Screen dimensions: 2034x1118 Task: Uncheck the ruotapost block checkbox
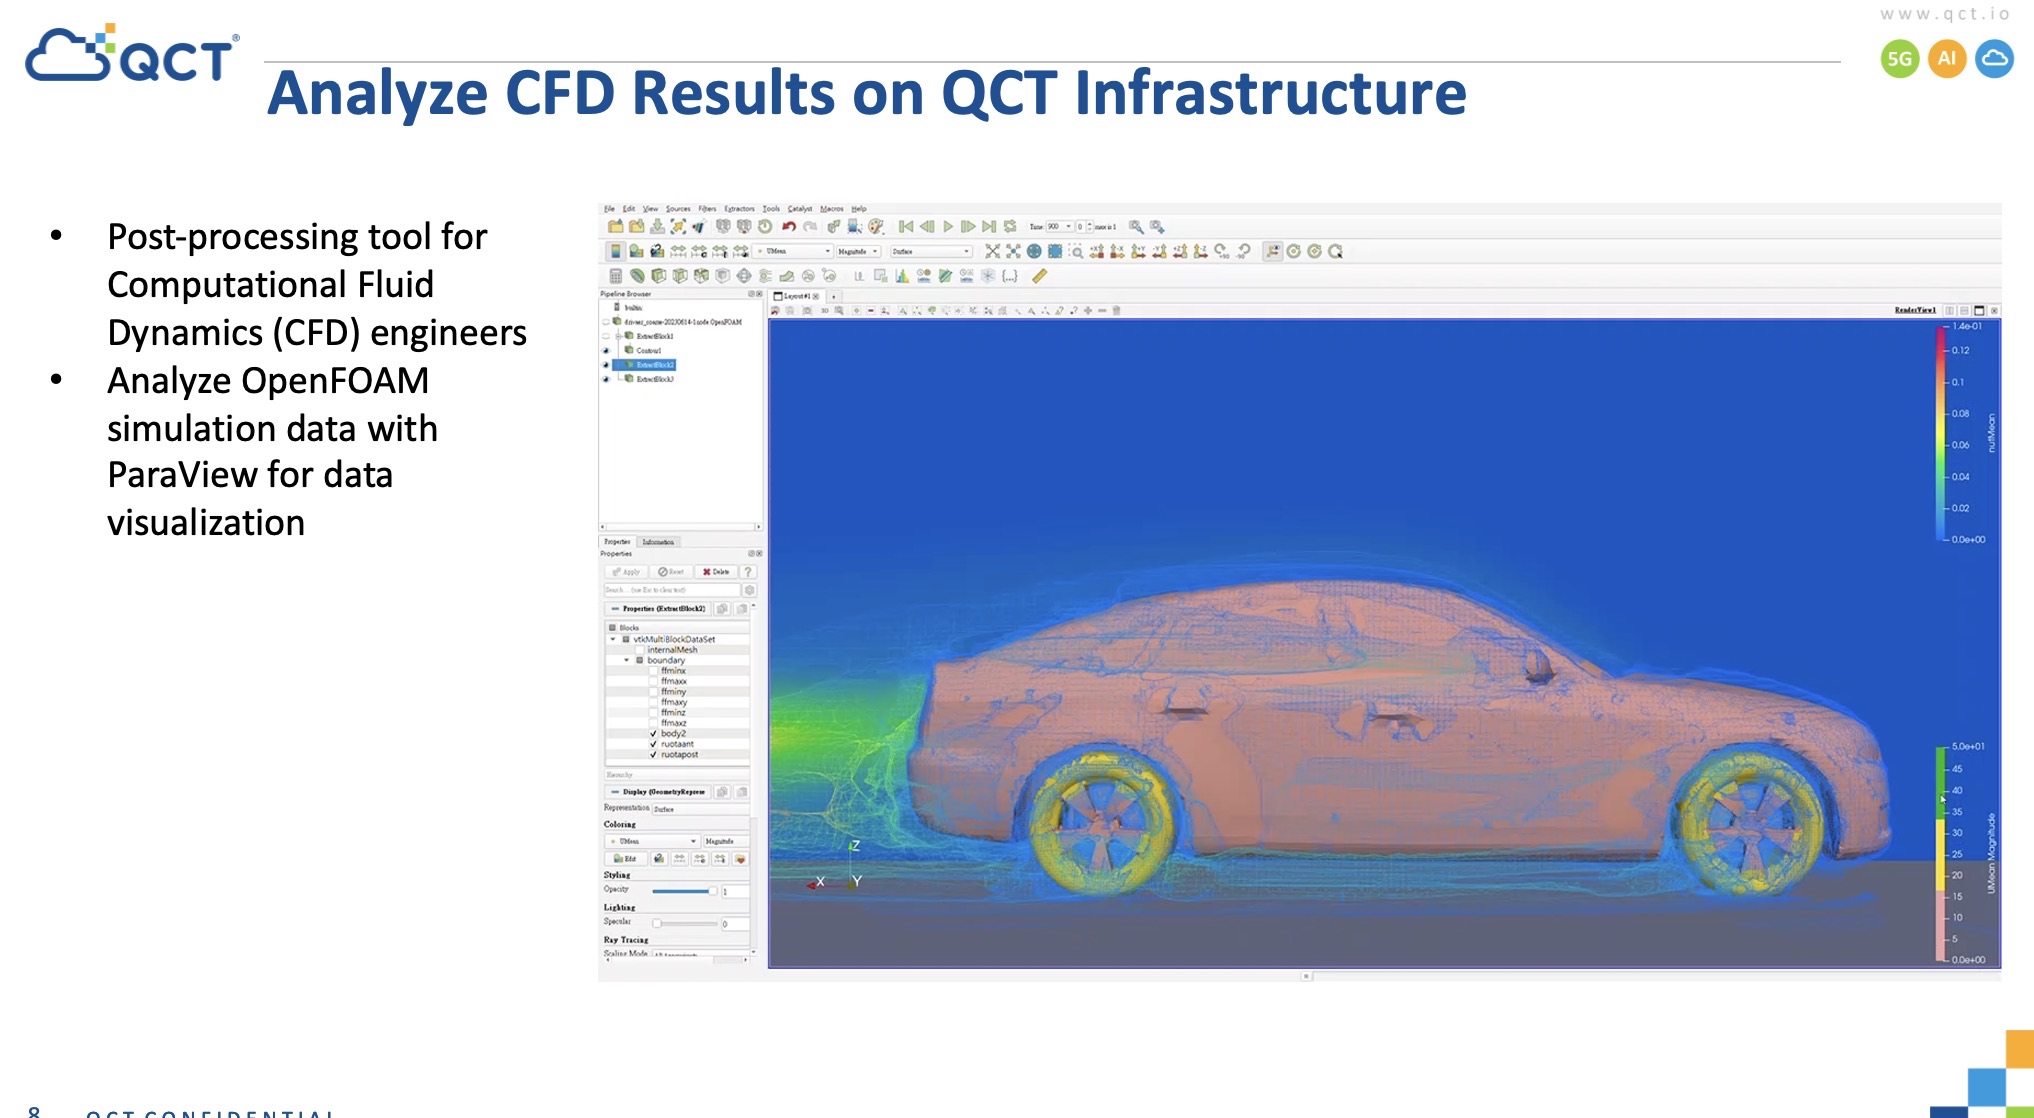coord(654,755)
